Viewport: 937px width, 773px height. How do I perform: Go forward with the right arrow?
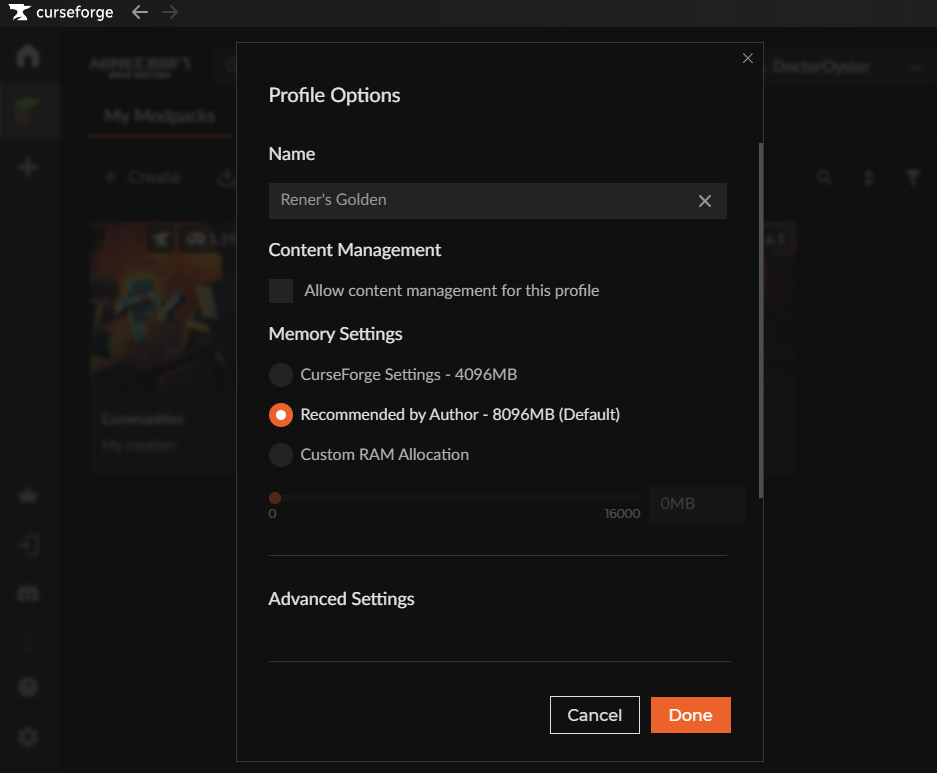(x=170, y=12)
